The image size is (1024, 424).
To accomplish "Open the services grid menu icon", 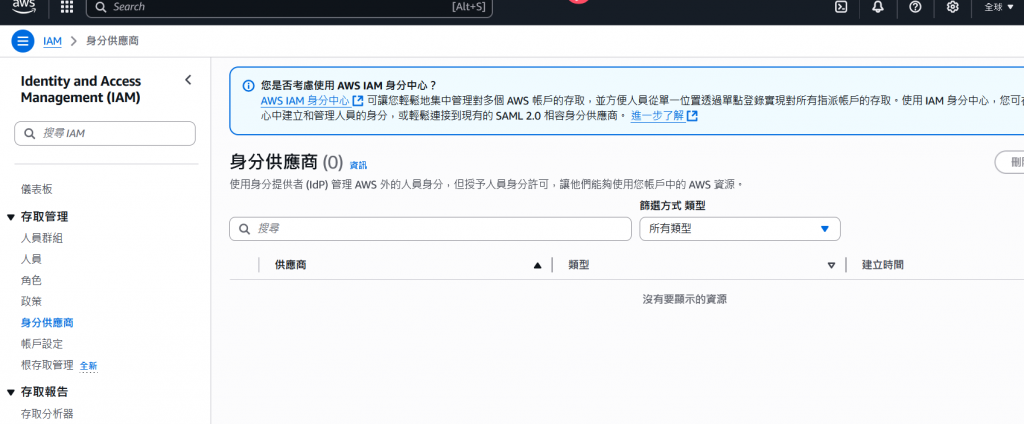I will pos(67,7).
